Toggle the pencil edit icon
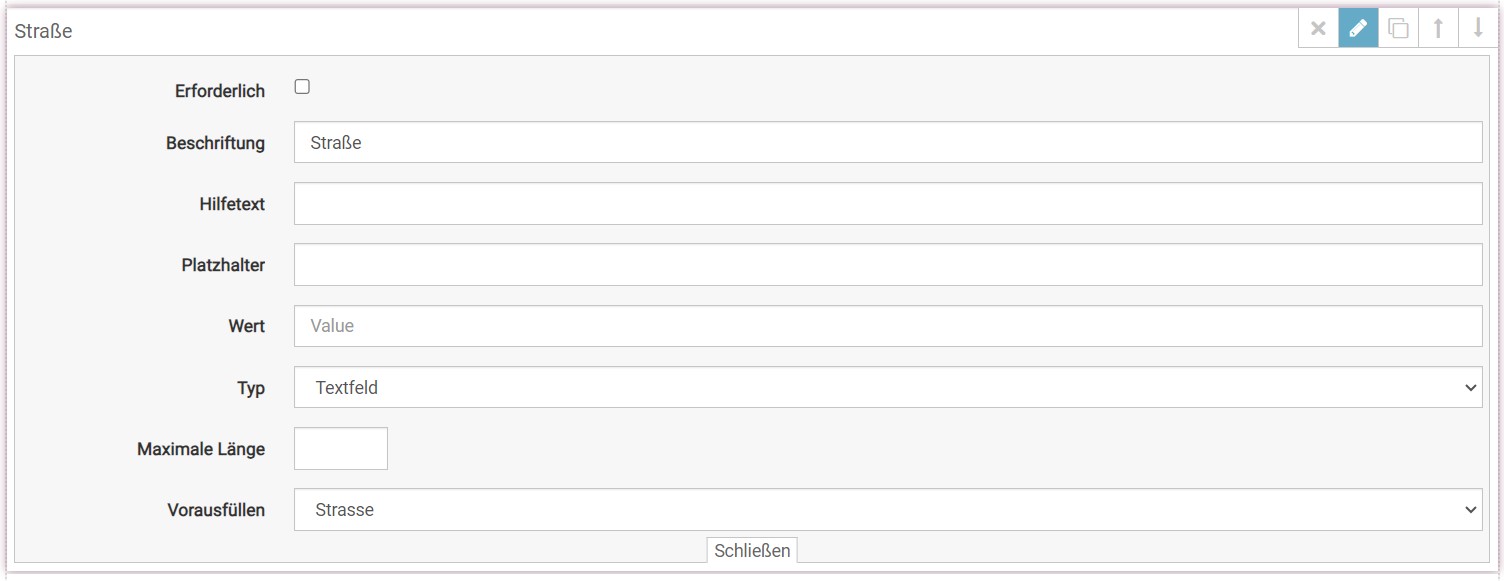This screenshot has width=1504, height=581. tap(1358, 29)
